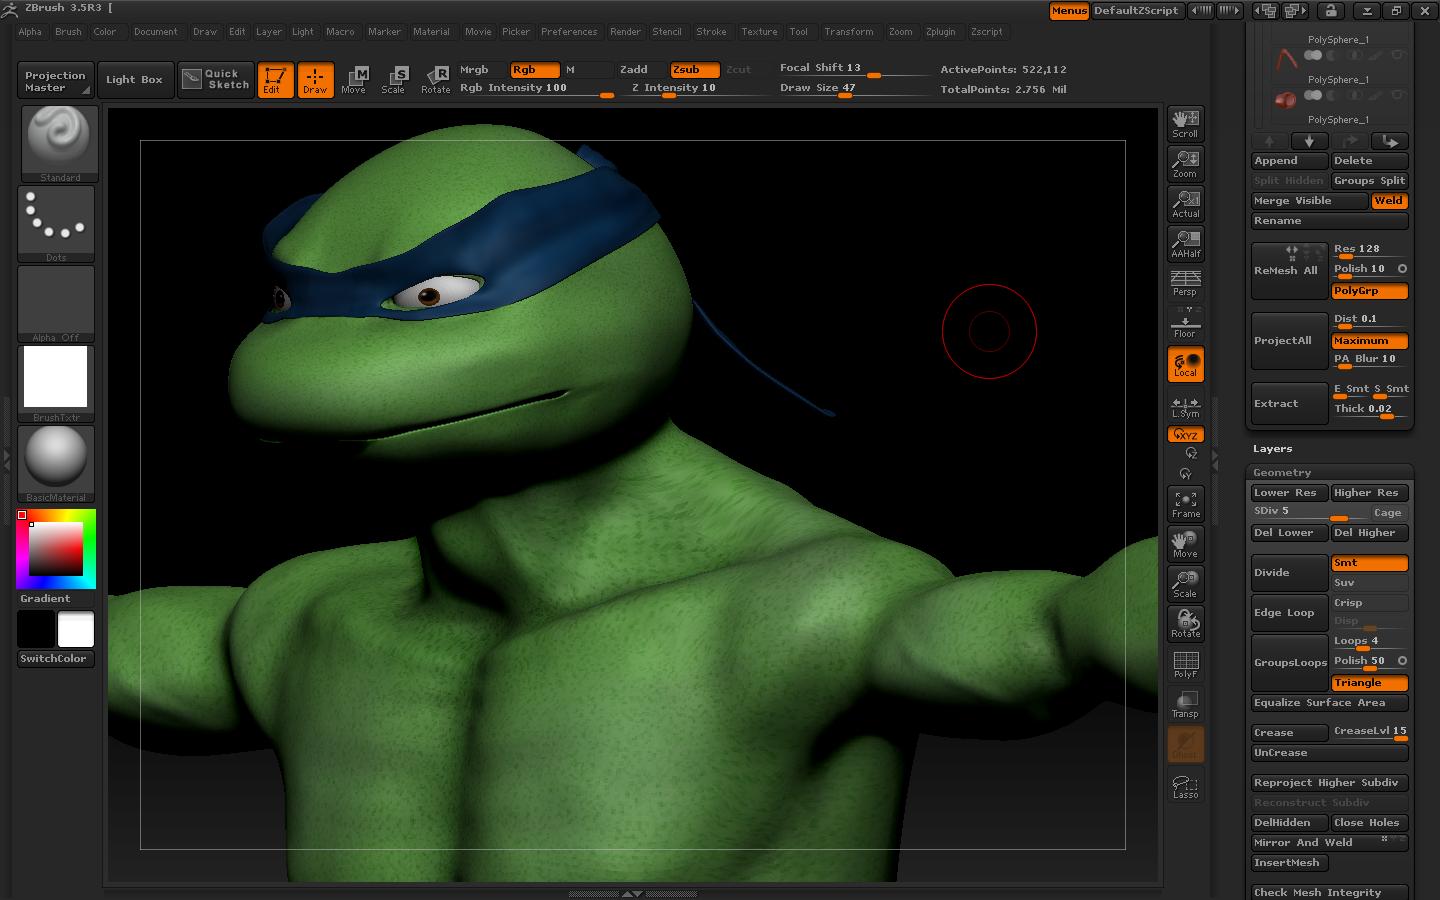Open Quick Sketch
The height and width of the screenshot is (900, 1440).
pos(216,80)
